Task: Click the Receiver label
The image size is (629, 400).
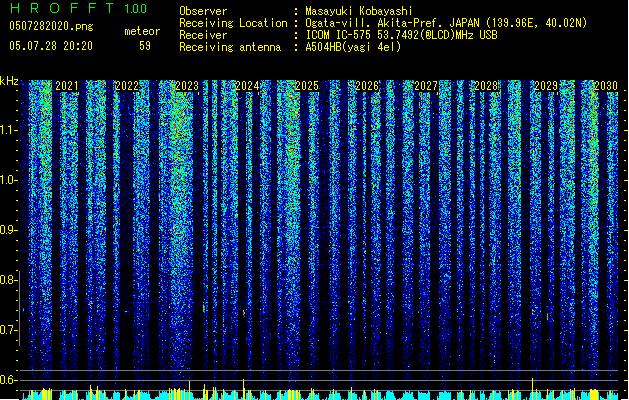Action: 203,35
